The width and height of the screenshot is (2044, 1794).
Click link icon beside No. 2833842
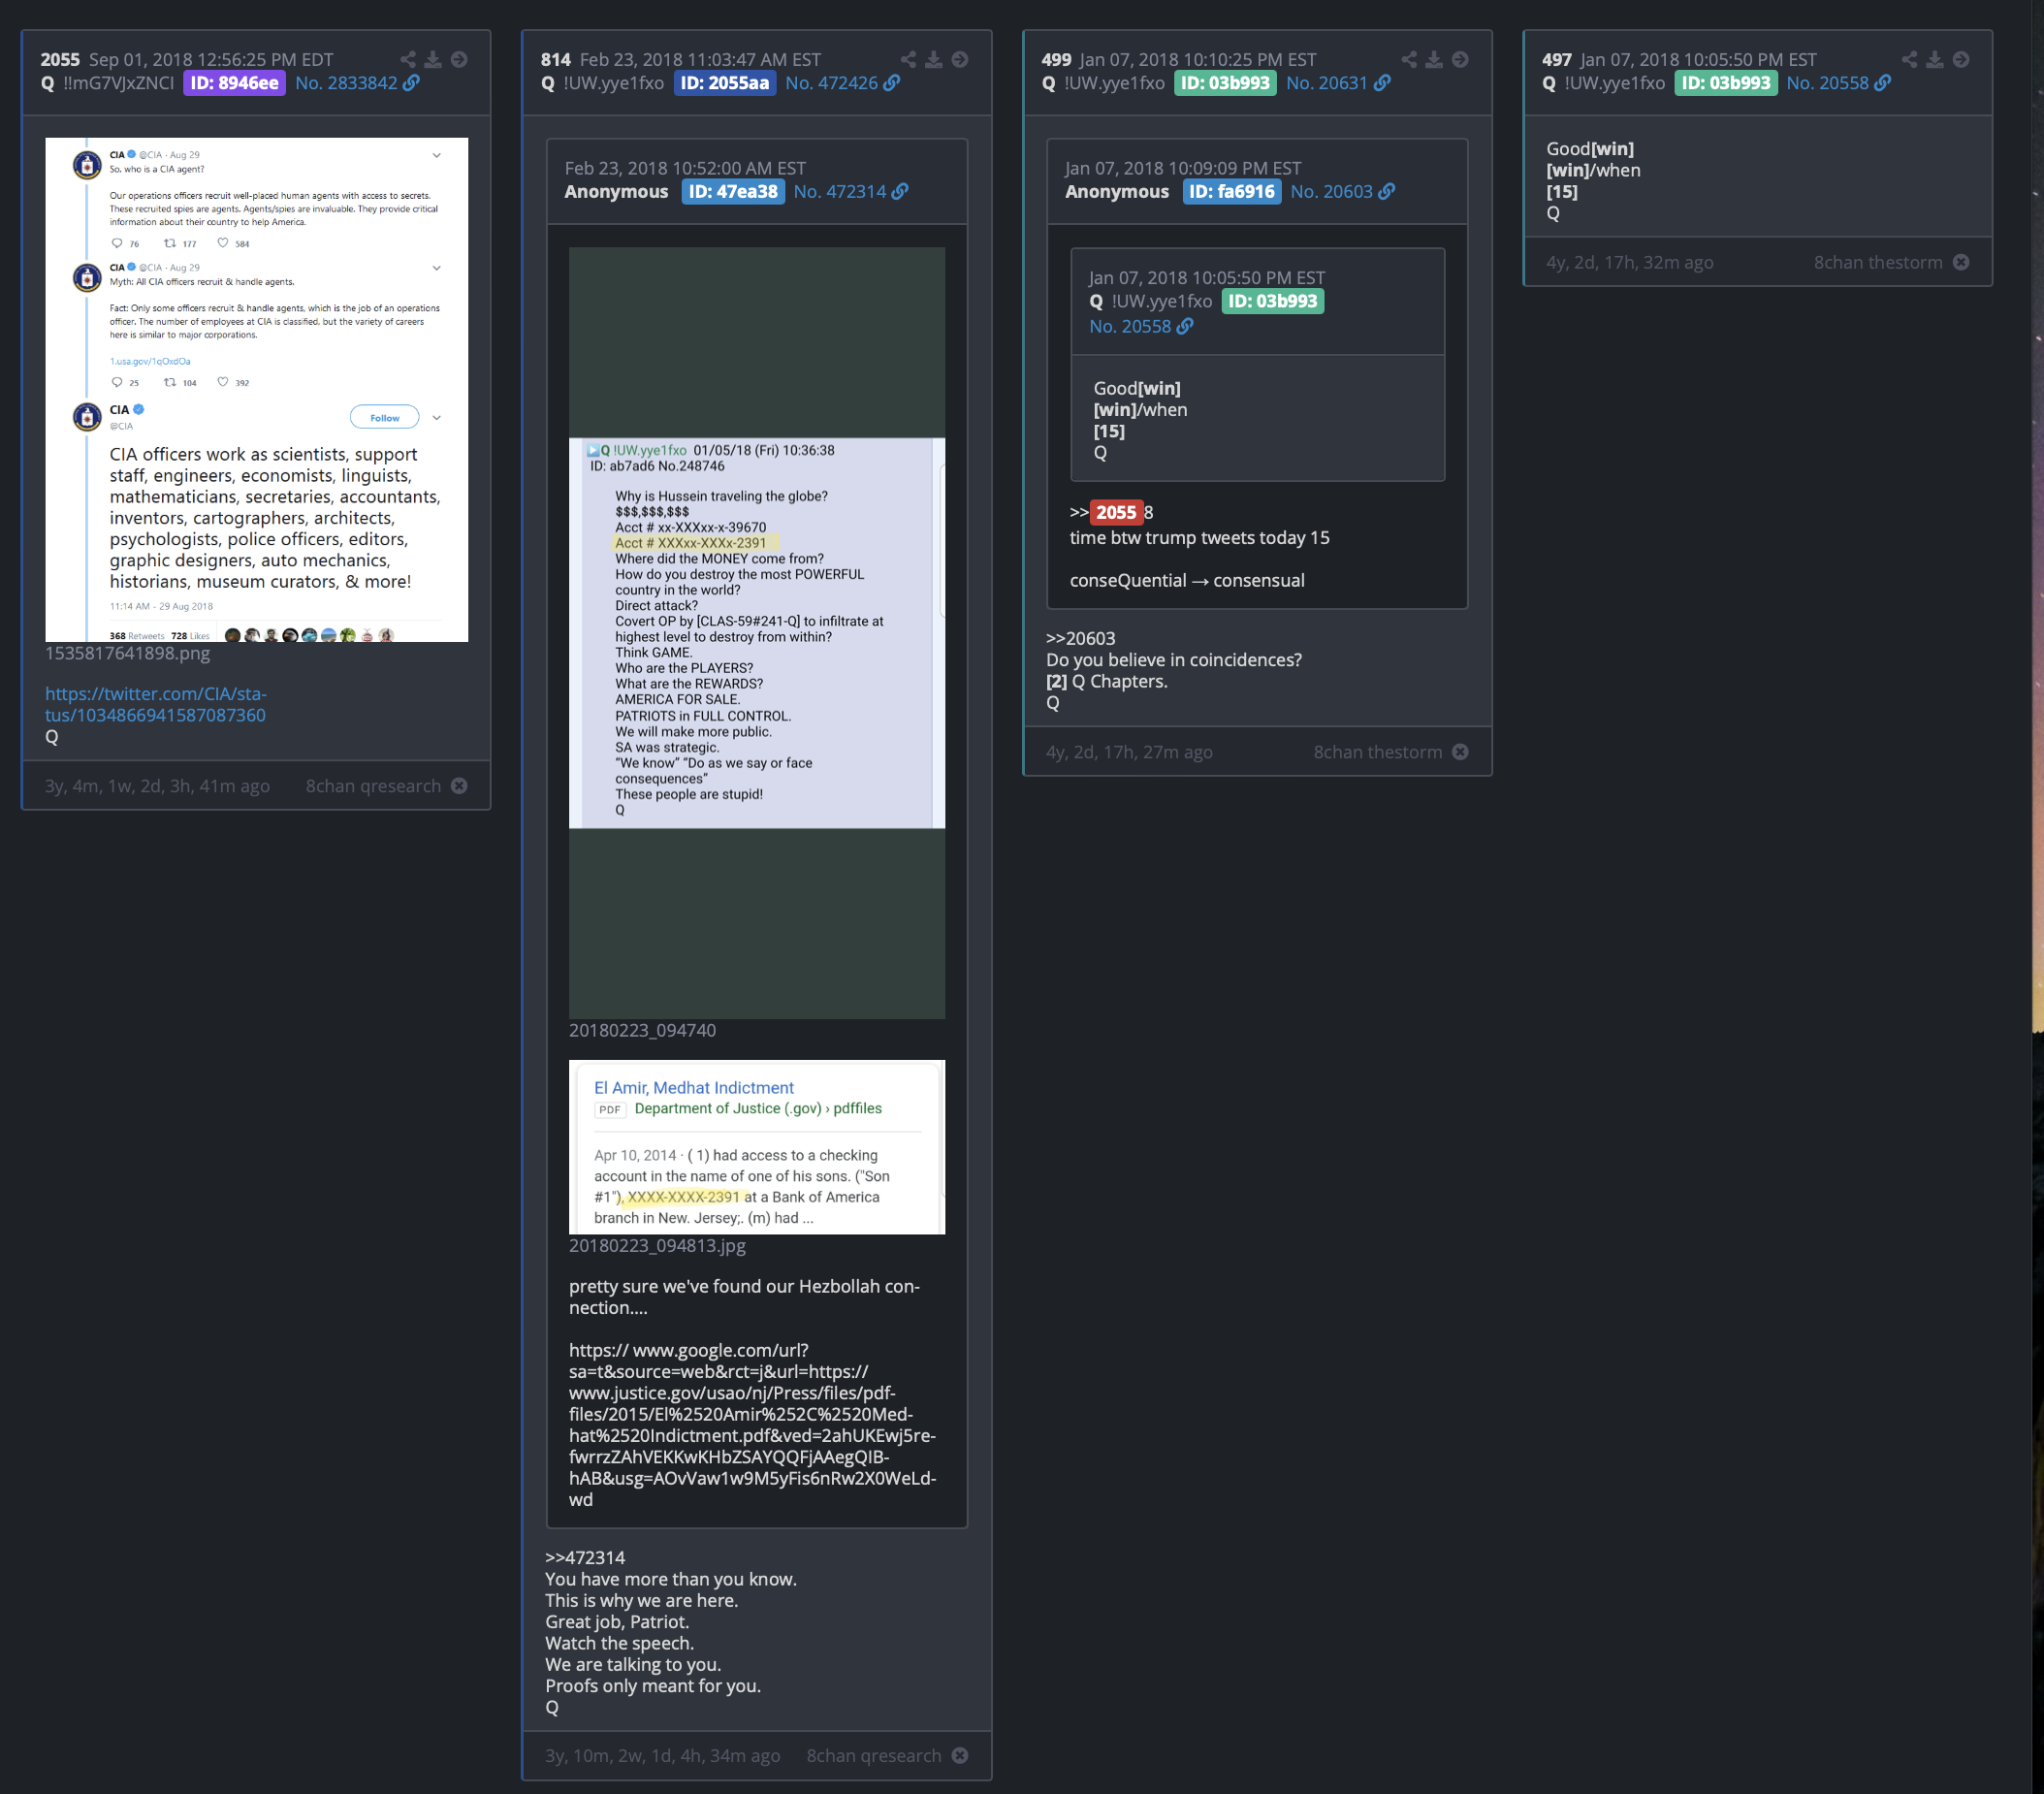point(411,83)
